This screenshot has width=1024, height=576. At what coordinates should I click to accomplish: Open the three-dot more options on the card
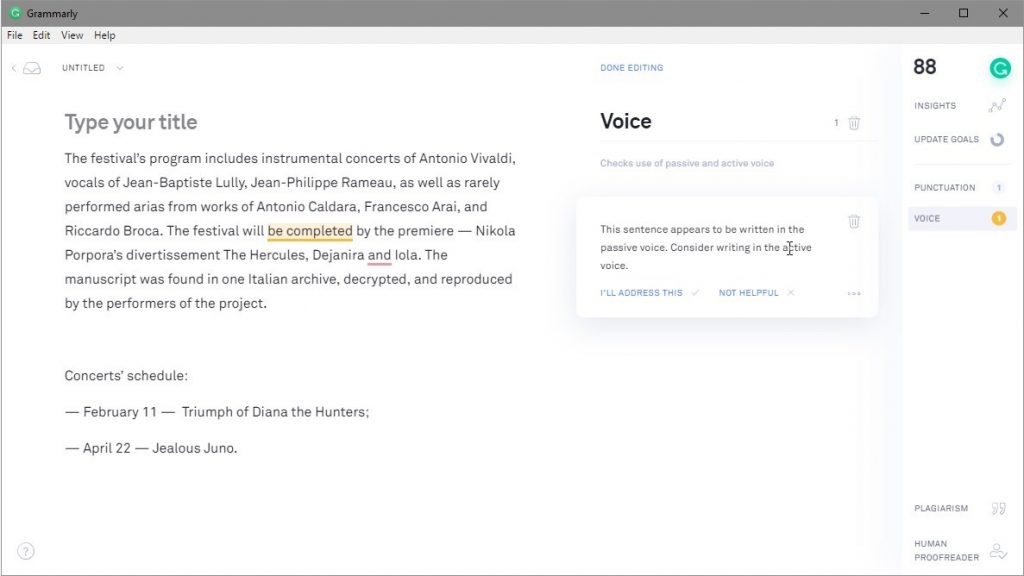click(x=854, y=293)
